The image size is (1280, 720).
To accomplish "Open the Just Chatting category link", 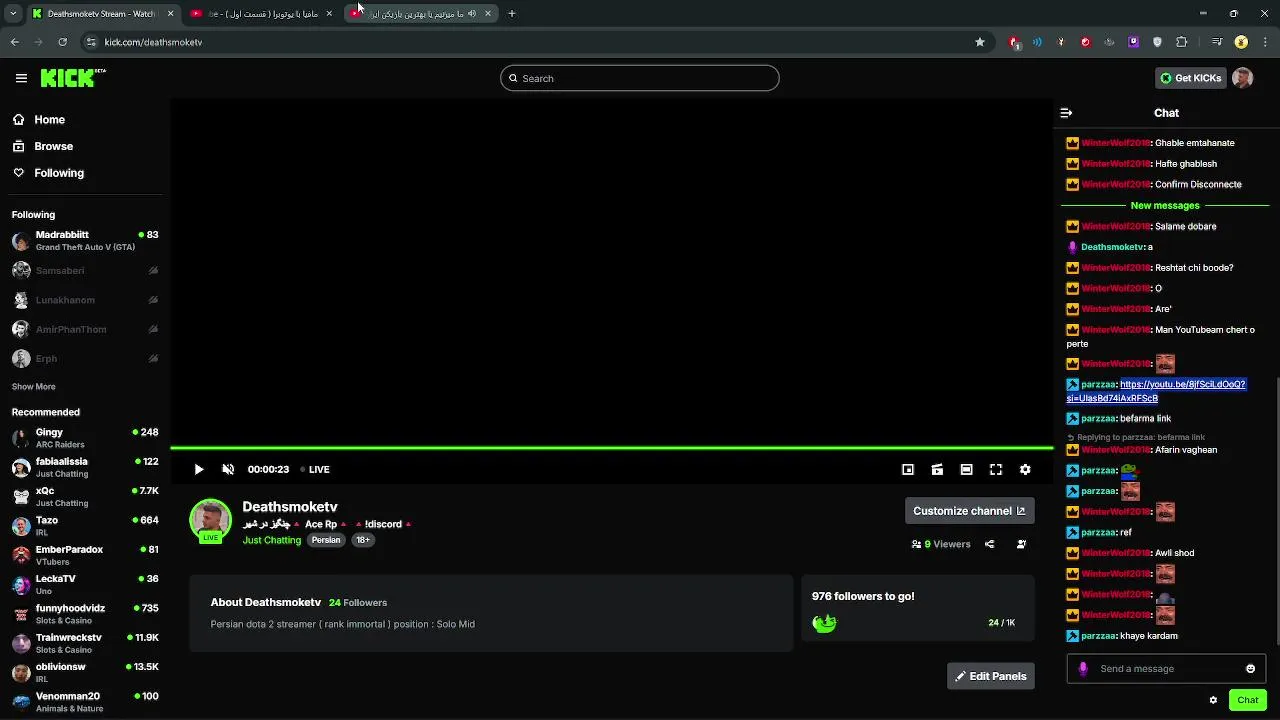I will click(x=271, y=540).
